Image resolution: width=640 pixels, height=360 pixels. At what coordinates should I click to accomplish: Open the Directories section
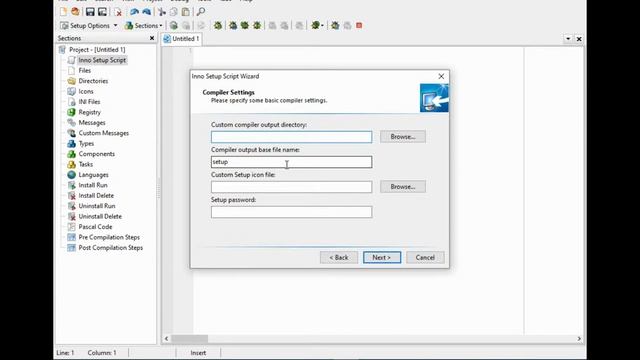pos(93,81)
